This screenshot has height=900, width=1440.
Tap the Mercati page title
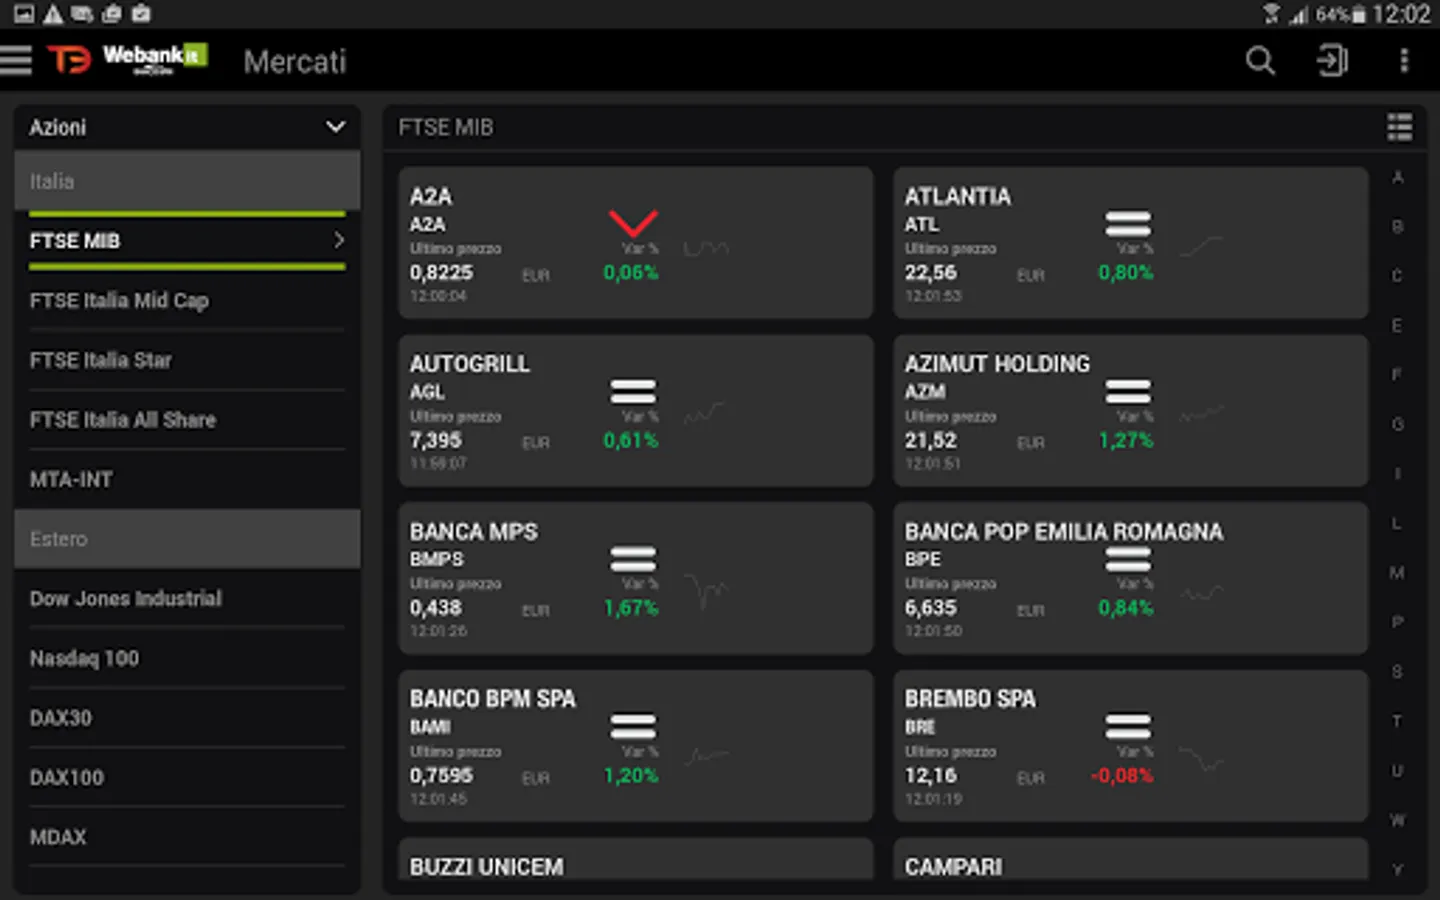coord(295,62)
